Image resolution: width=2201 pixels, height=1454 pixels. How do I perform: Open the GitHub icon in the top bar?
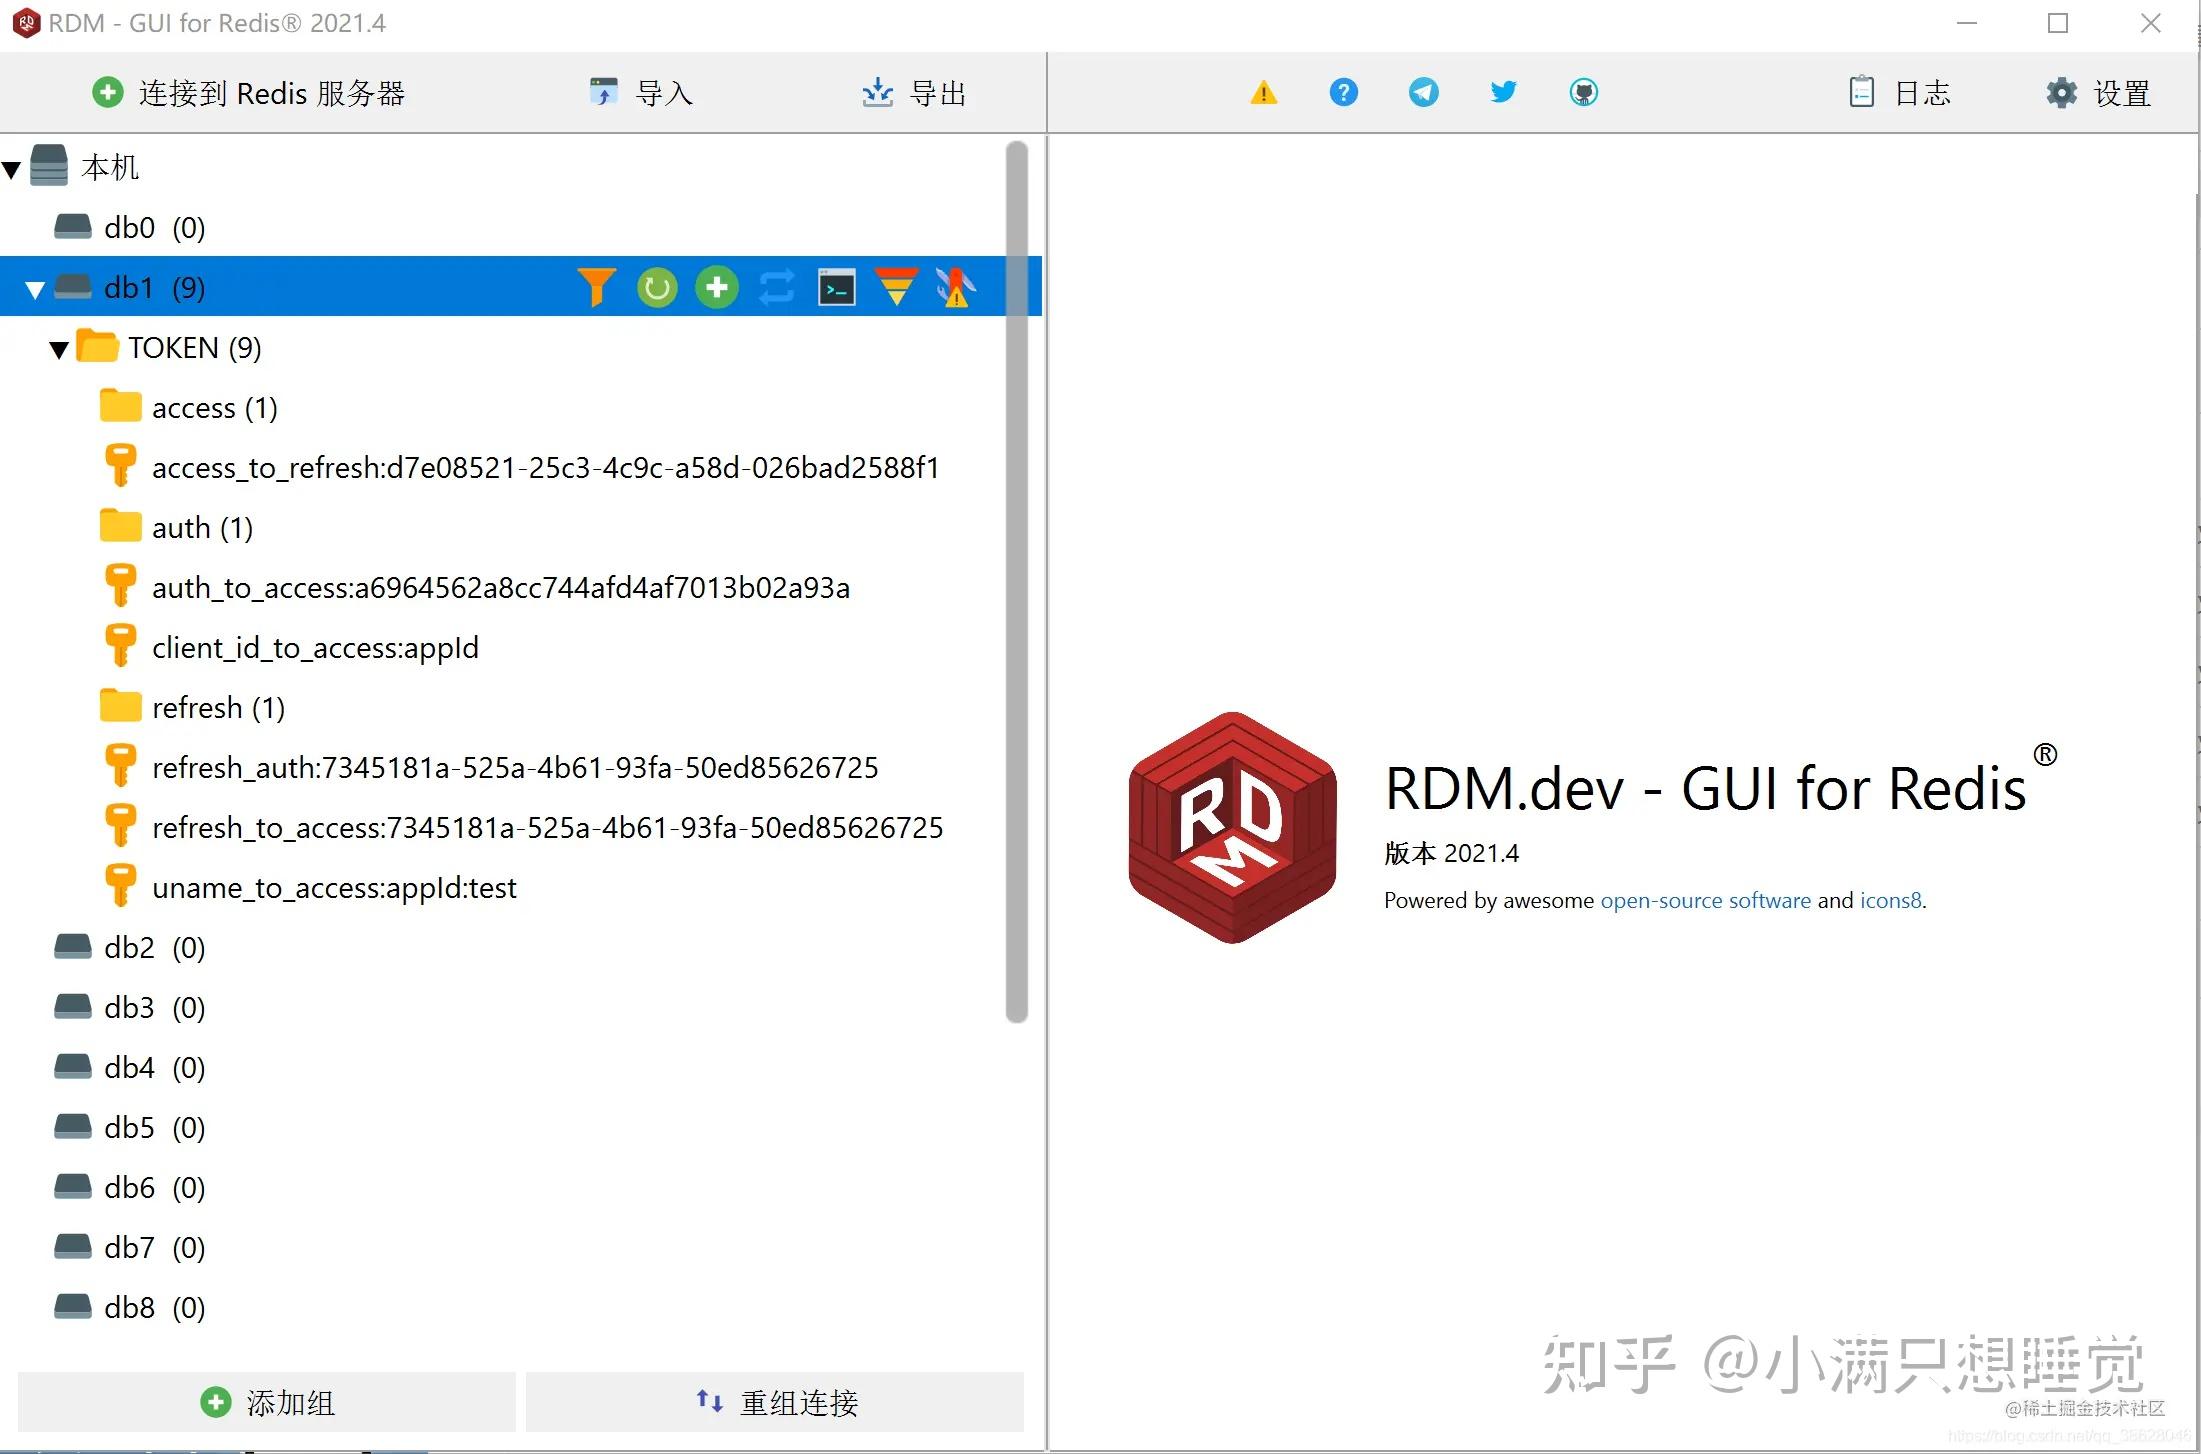coord(1585,92)
